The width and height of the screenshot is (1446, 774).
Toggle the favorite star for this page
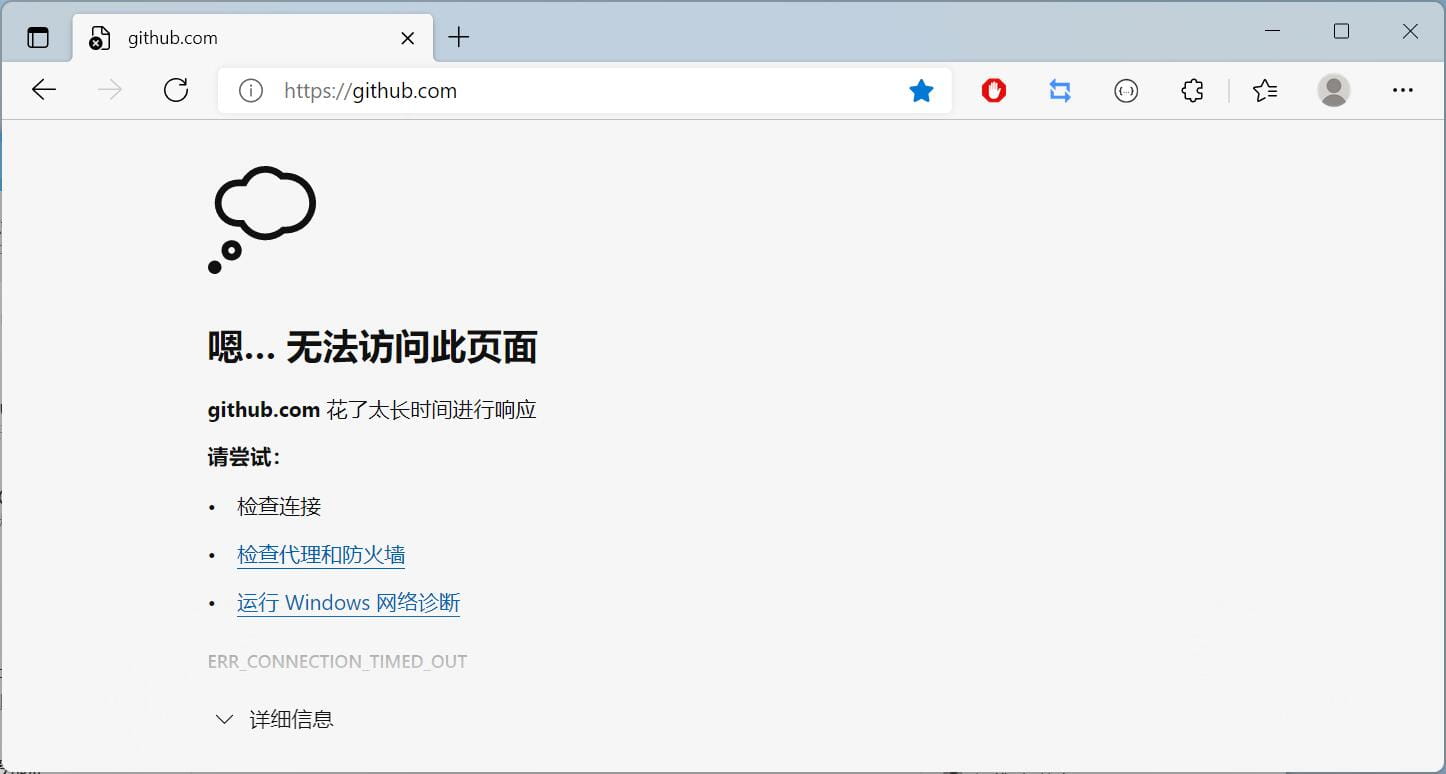coord(921,90)
